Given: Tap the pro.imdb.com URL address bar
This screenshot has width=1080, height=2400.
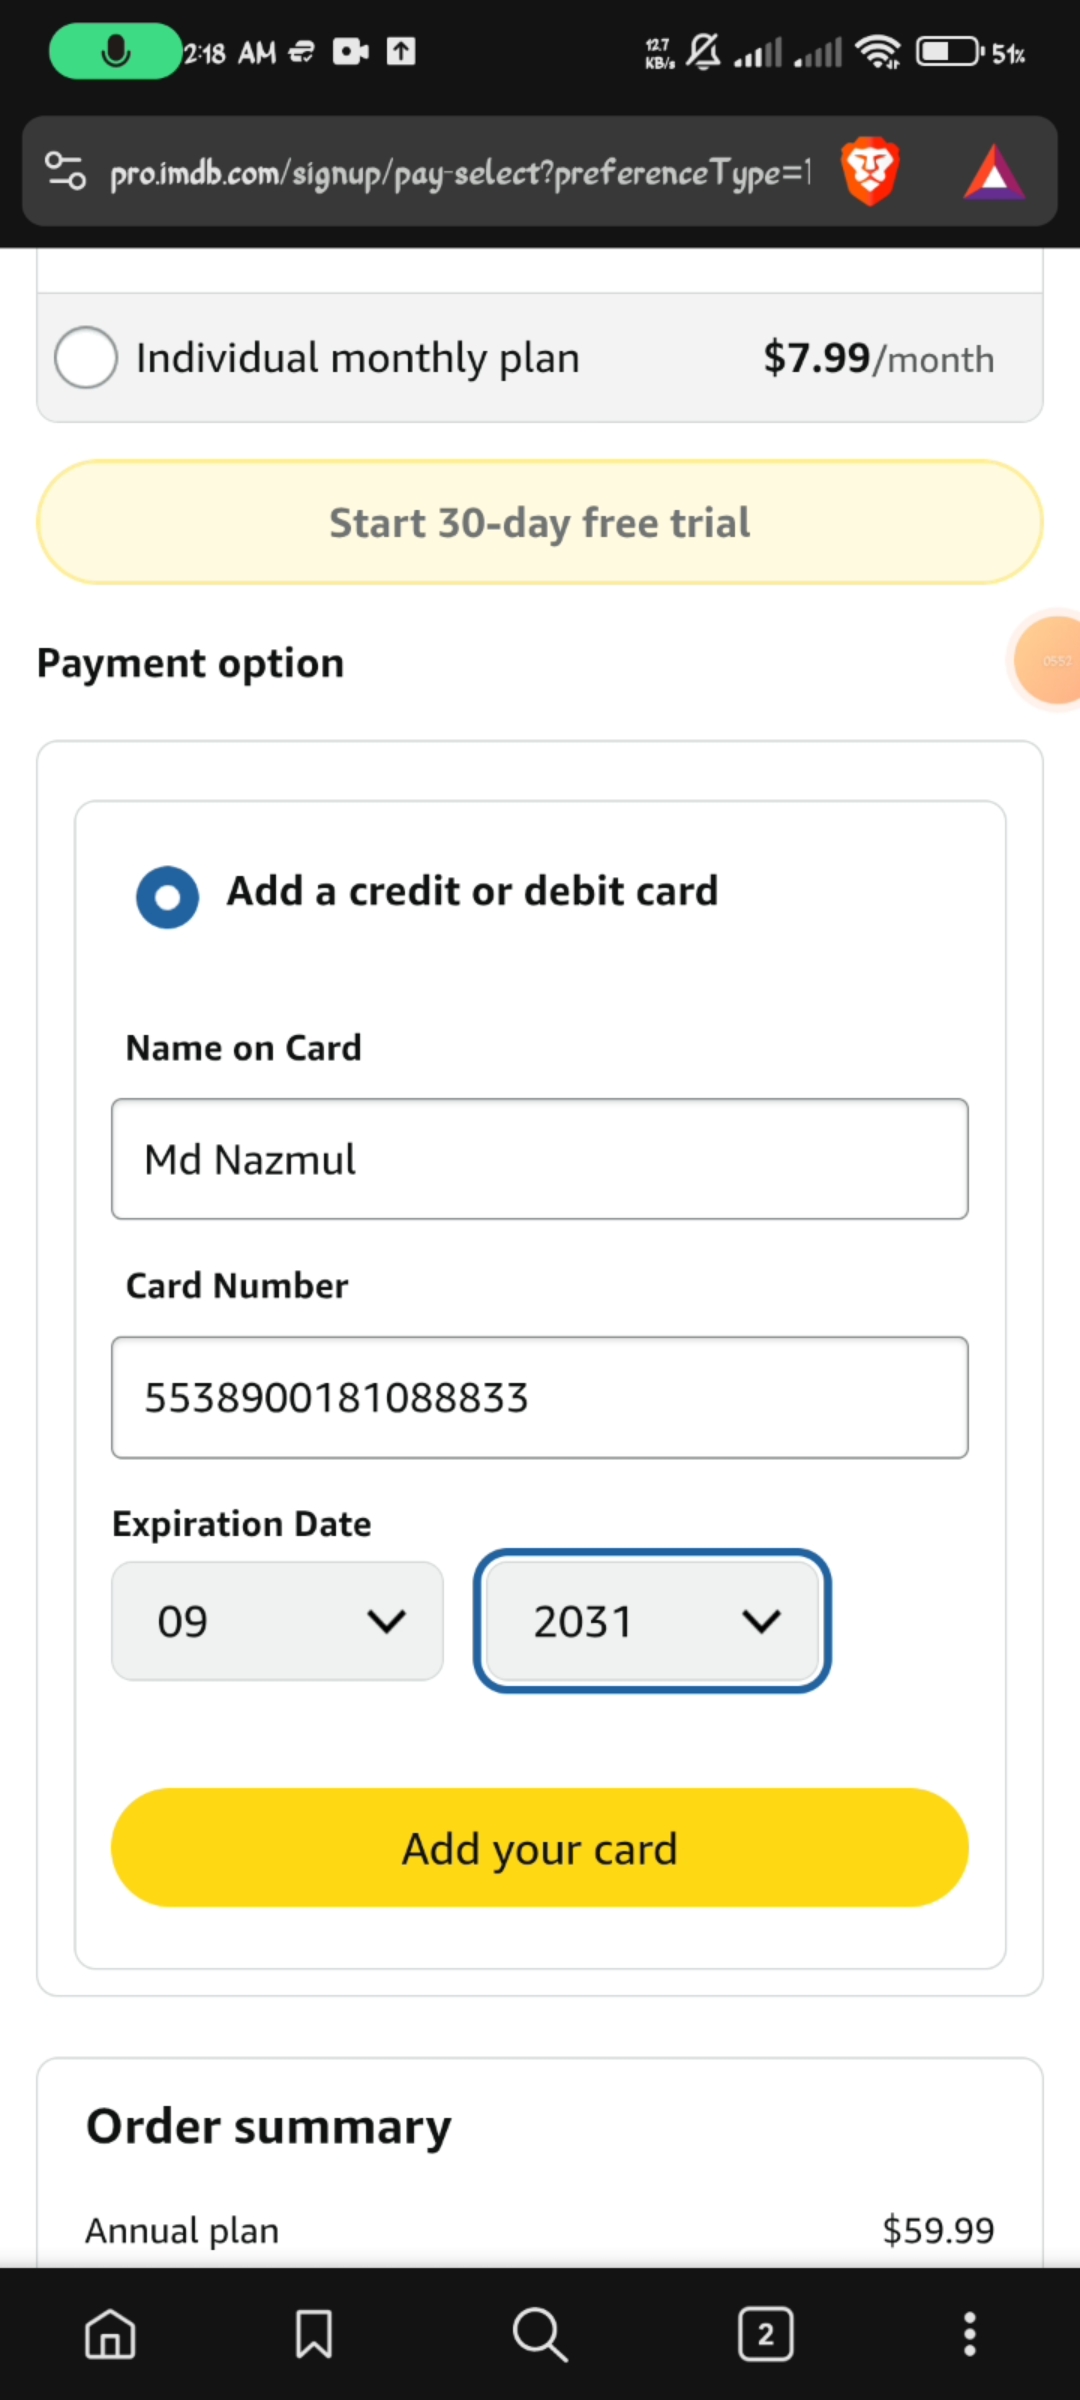Looking at the screenshot, I should coord(460,174).
